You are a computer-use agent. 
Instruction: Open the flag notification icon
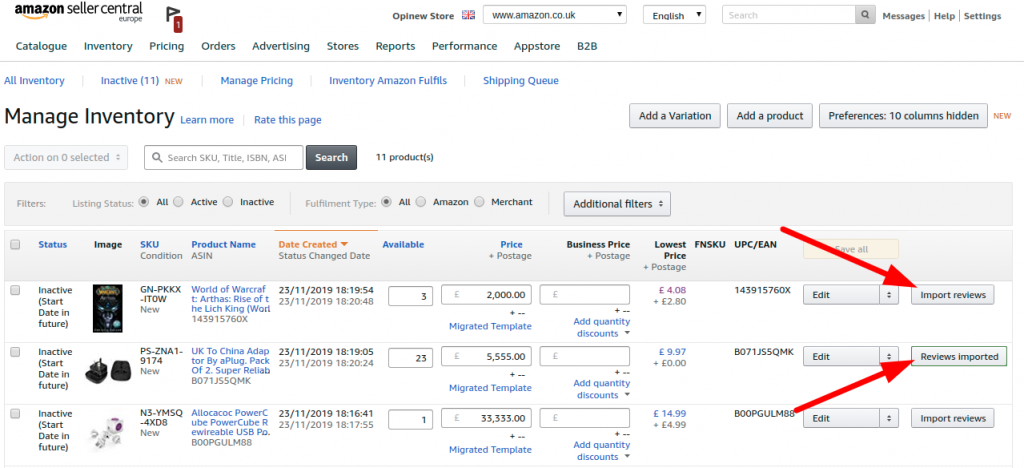click(x=174, y=20)
